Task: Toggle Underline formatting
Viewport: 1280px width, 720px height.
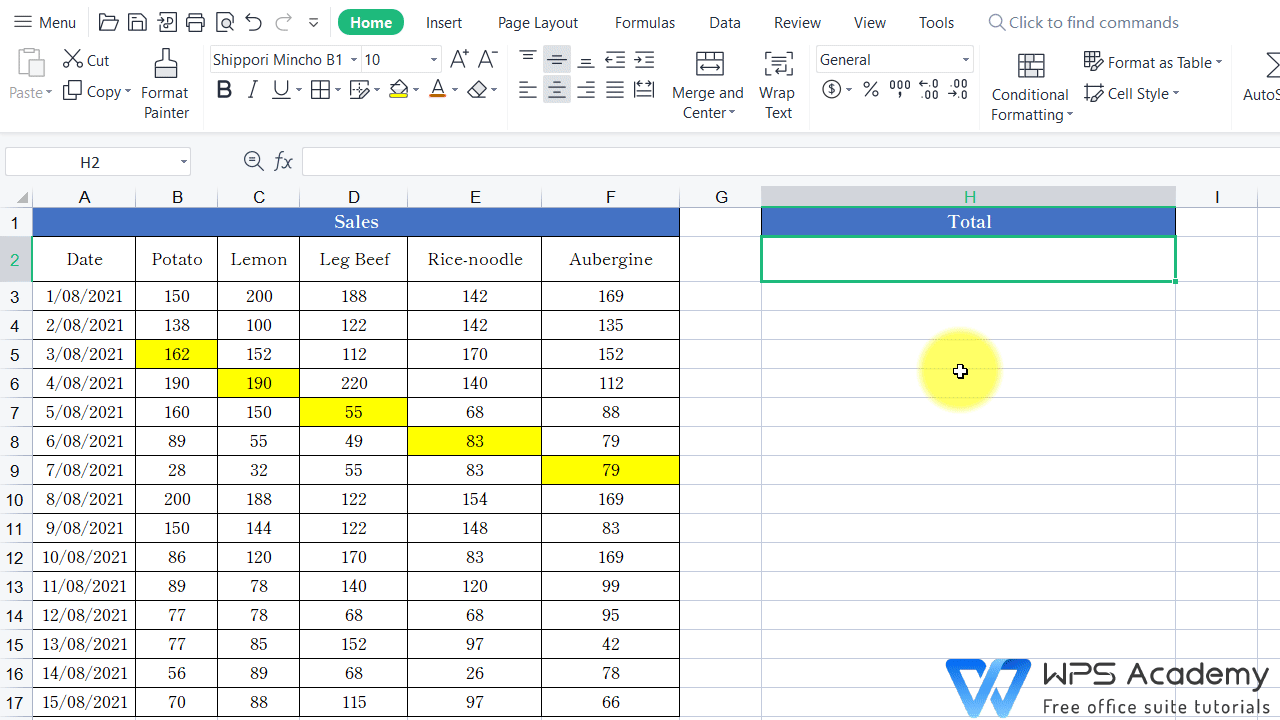Action: [281, 91]
